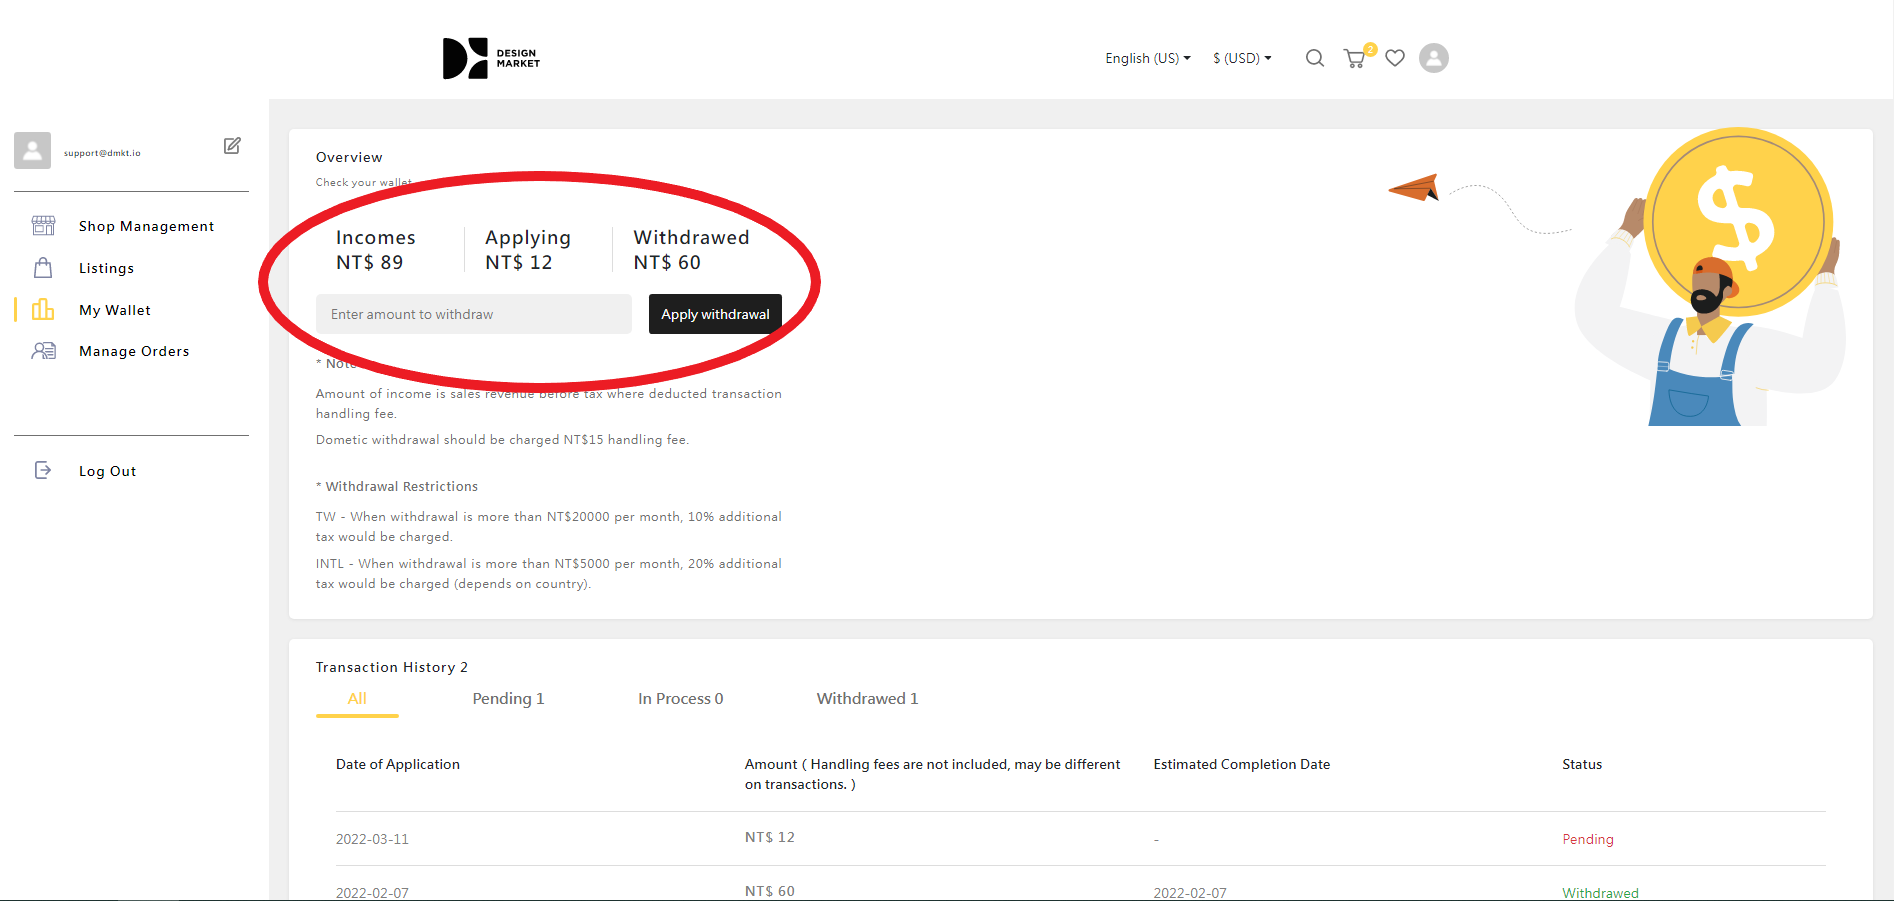Click the Listings shopping bag icon

tap(43, 268)
